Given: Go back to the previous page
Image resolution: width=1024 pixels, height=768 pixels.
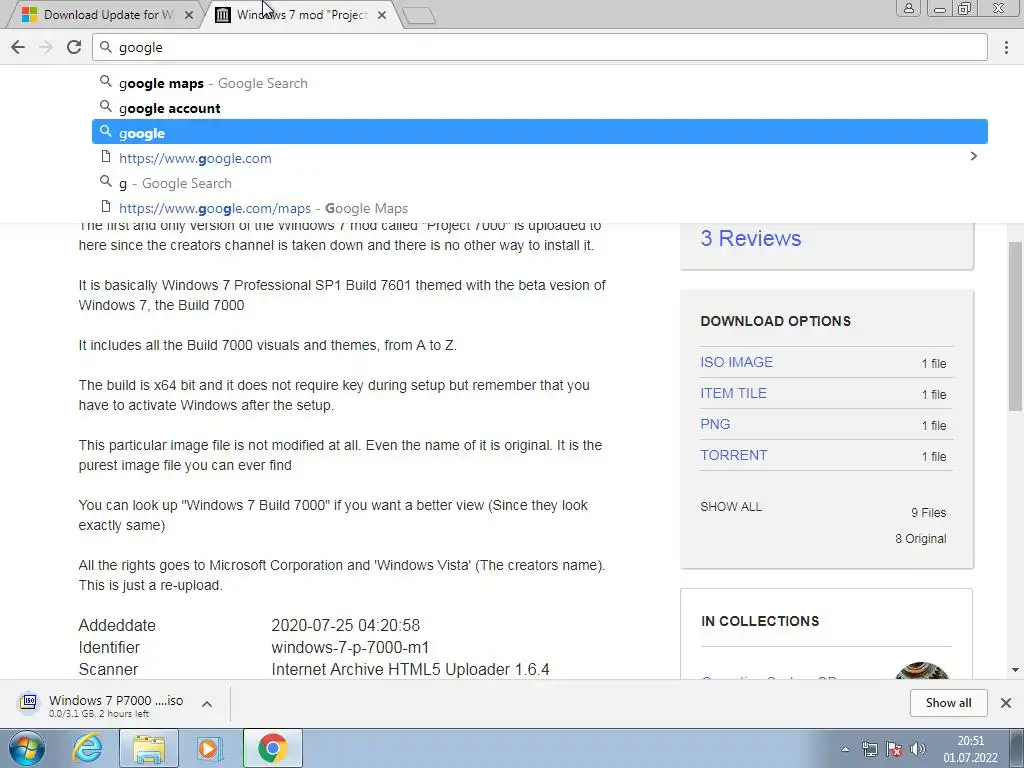Looking at the screenshot, I should pyautogui.click(x=18, y=47).
